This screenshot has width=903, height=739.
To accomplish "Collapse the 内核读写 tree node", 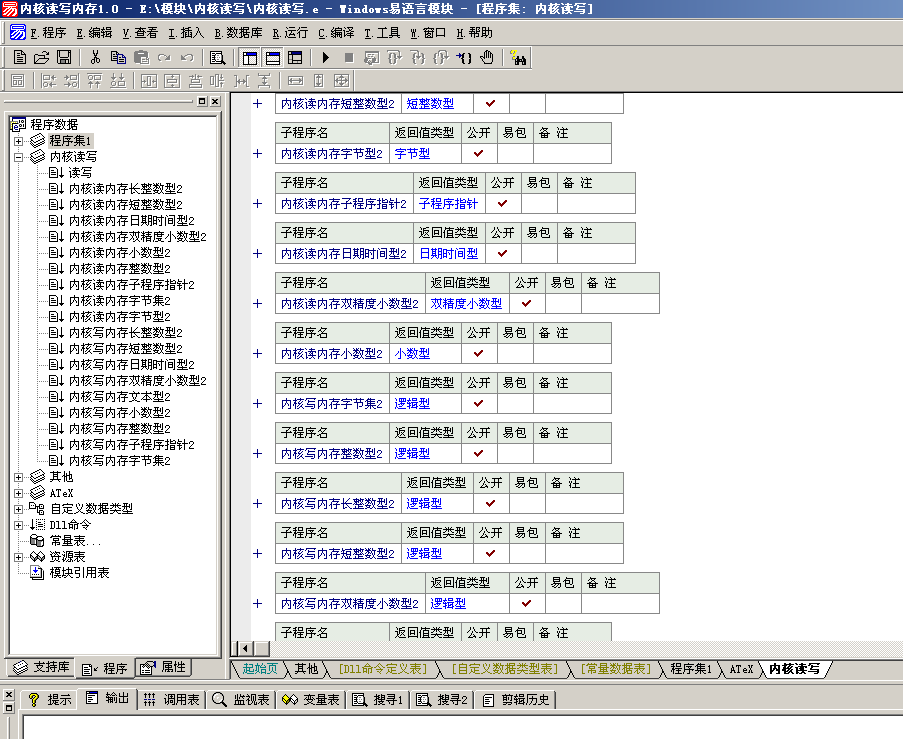I will pos(18,157).
